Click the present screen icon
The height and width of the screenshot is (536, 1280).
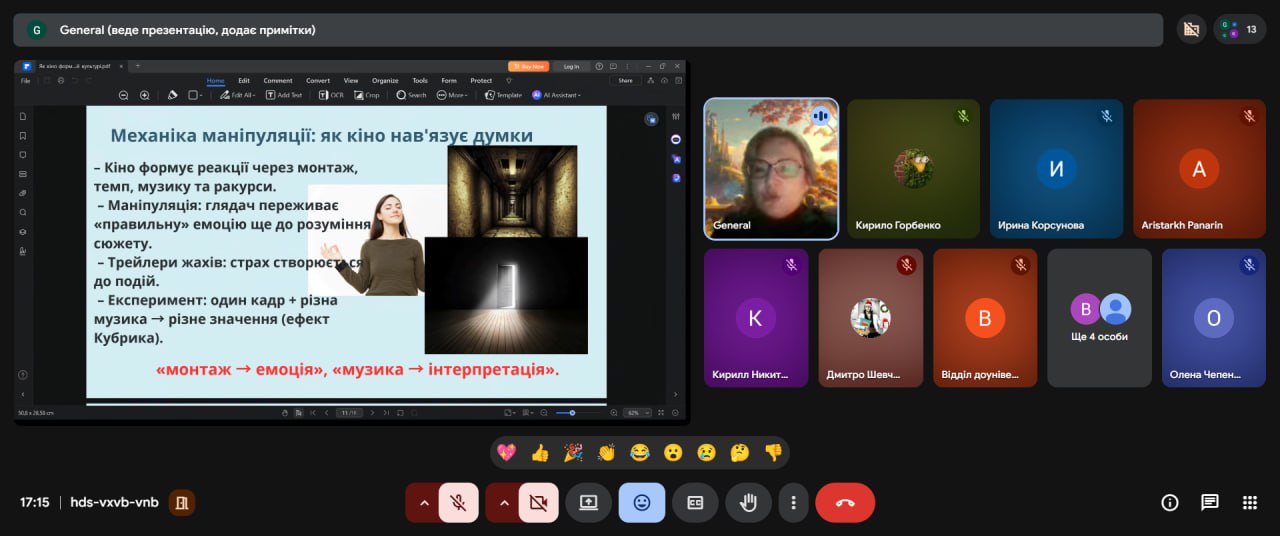588,503
